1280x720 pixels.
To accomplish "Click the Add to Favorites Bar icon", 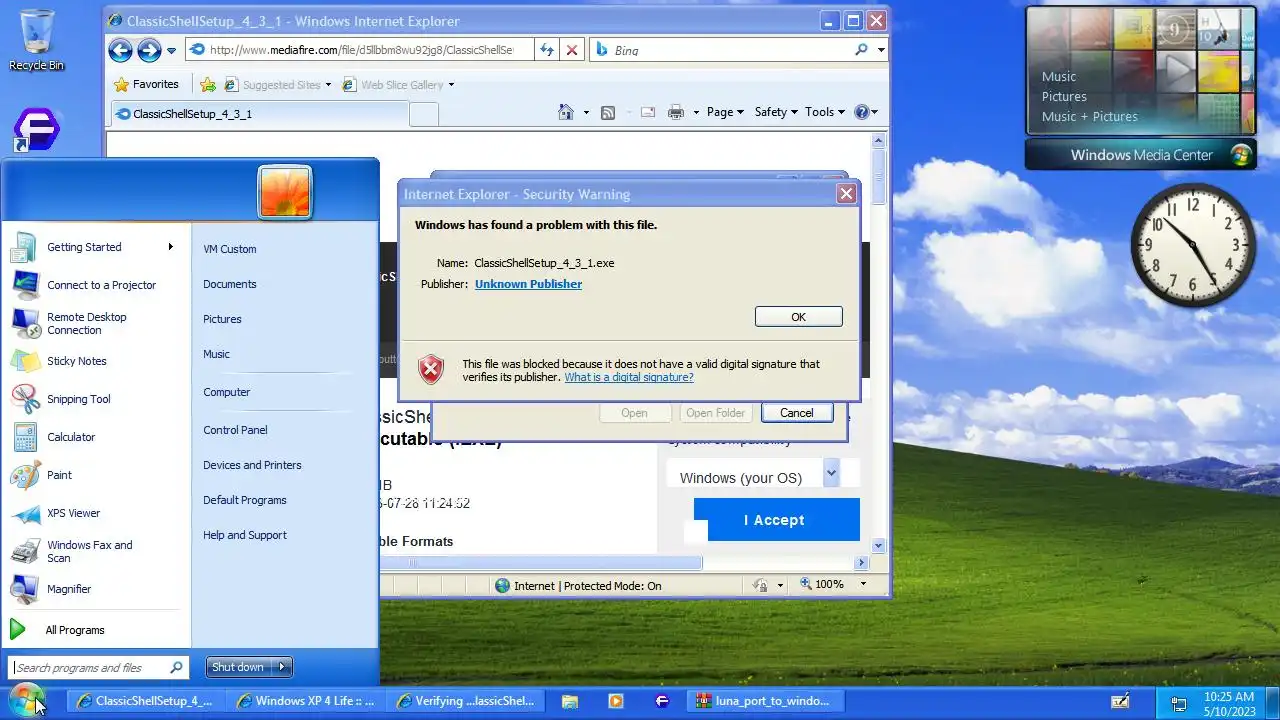I will (208, 85).
